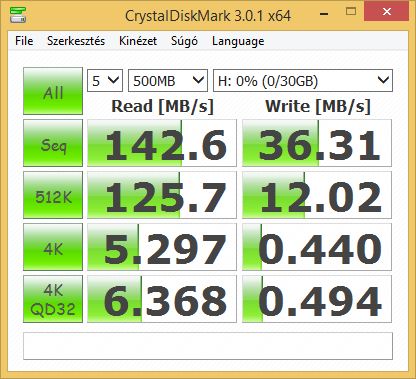
Task: Click the CrystalDiskMark app icon in title bar
Action: click(18, 15)
